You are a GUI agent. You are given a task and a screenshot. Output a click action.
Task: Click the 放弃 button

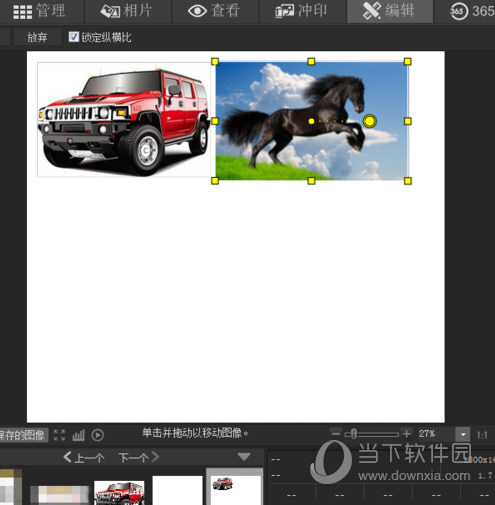(x=37, y=37)
